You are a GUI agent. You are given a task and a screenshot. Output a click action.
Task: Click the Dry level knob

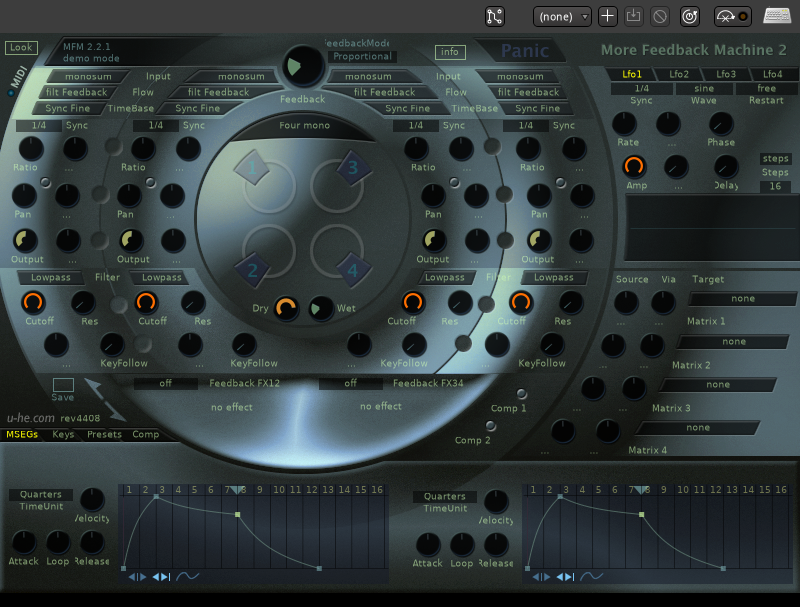[287, 309]
